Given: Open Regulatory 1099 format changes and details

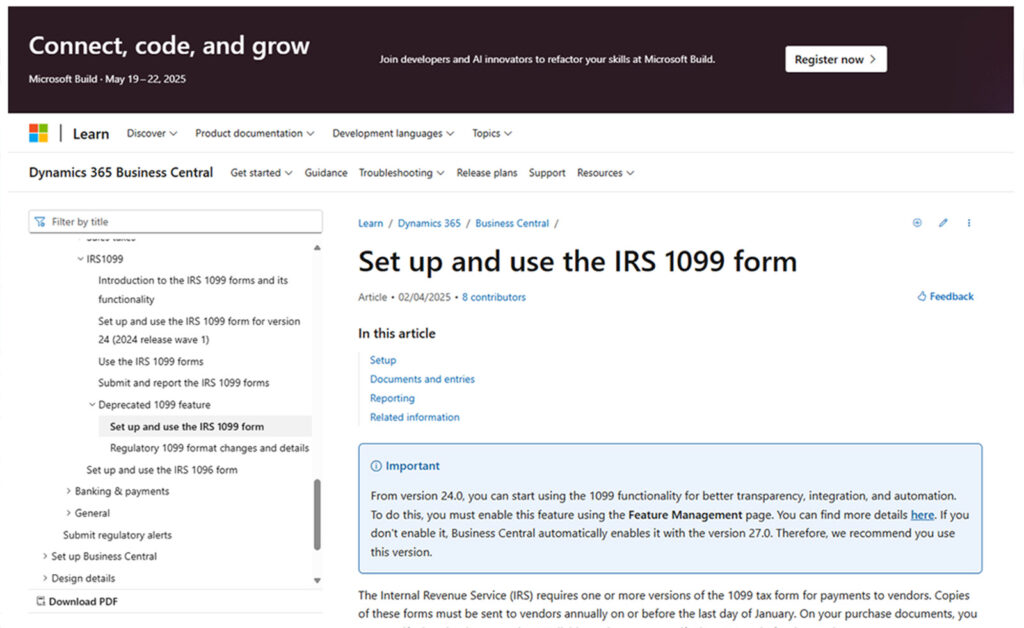Looking at the screenshot, I should [209, 448].
